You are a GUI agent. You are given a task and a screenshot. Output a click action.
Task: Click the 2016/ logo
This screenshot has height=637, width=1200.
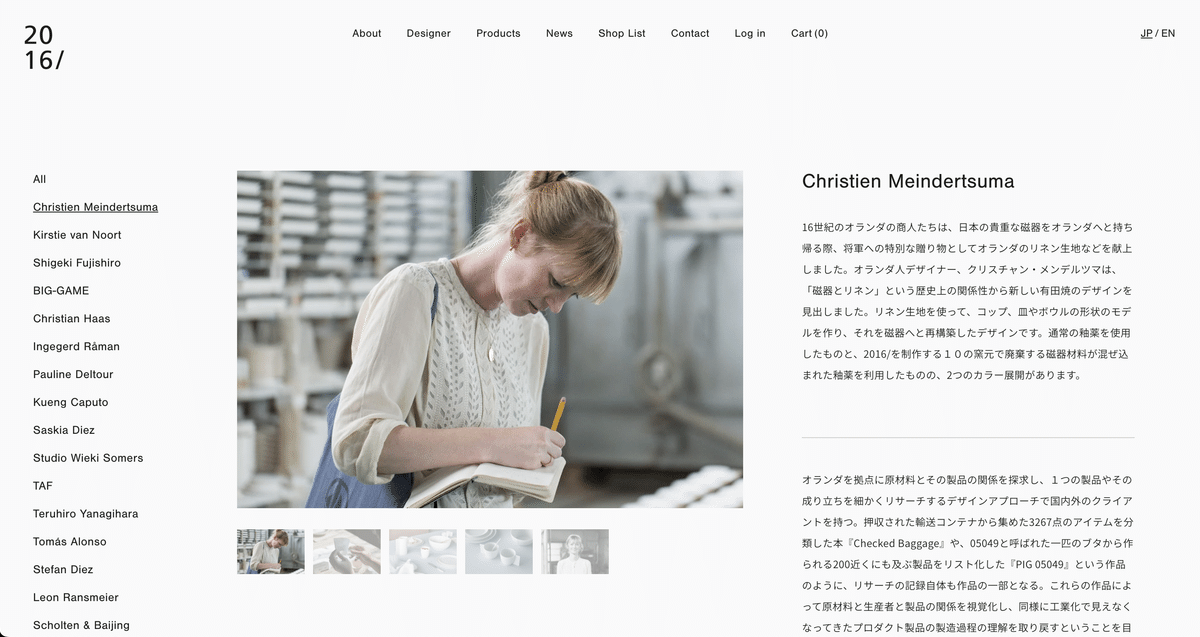click(x=44, y=47)
